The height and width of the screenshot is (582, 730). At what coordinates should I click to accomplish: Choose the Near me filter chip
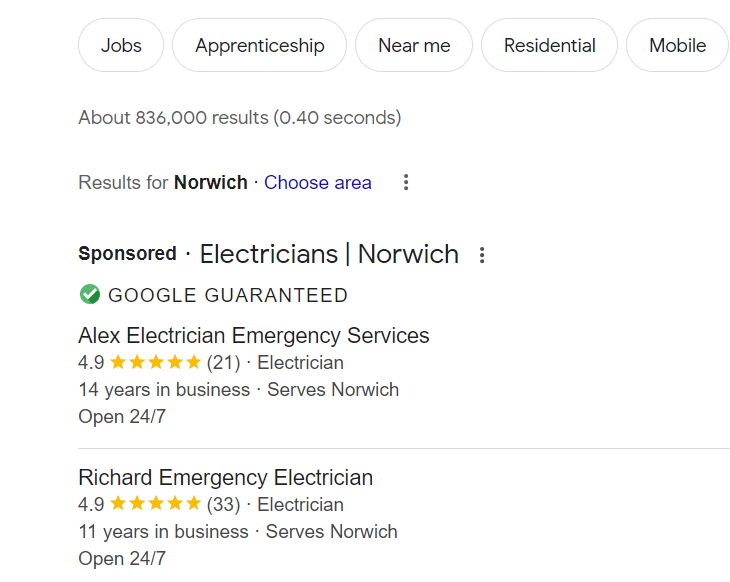click(x=414, y=45)
